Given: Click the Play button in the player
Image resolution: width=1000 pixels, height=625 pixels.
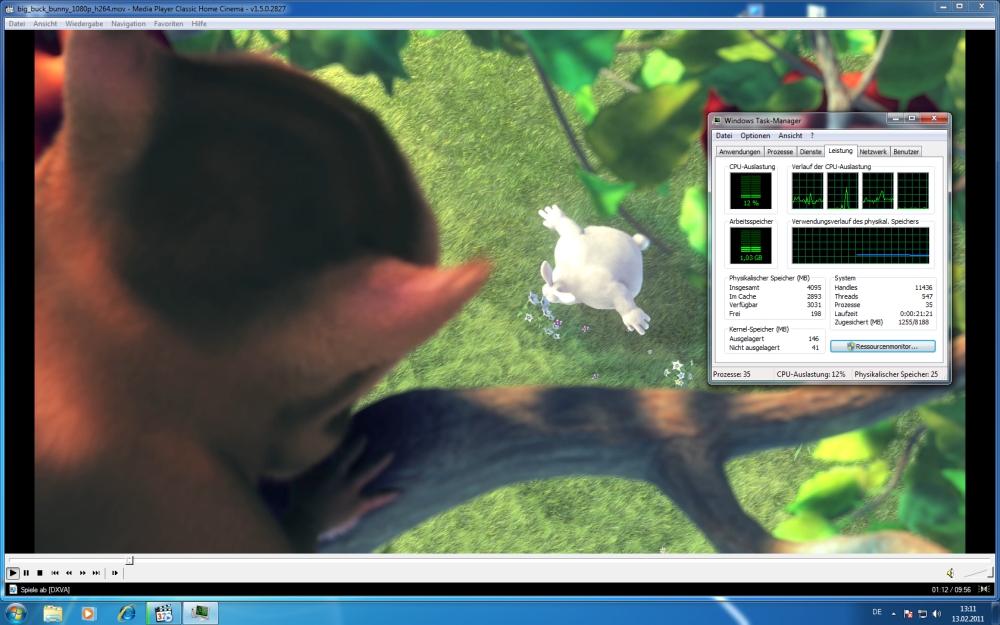Looking at the screenshot, I should click(12, 573).
